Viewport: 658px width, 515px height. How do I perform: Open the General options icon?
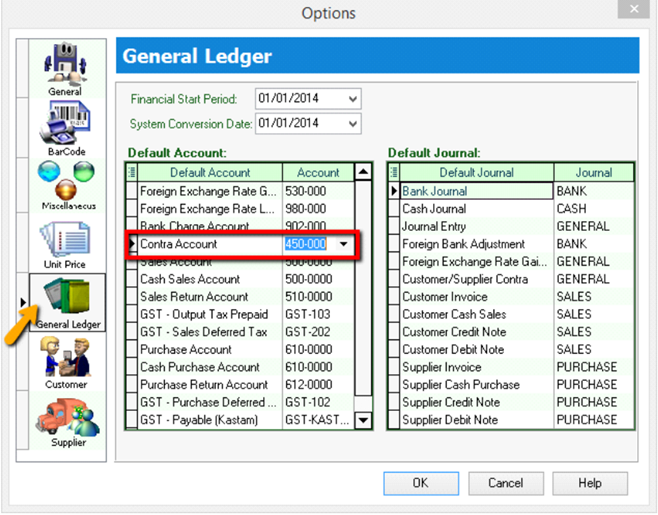[x=65, y=68]
